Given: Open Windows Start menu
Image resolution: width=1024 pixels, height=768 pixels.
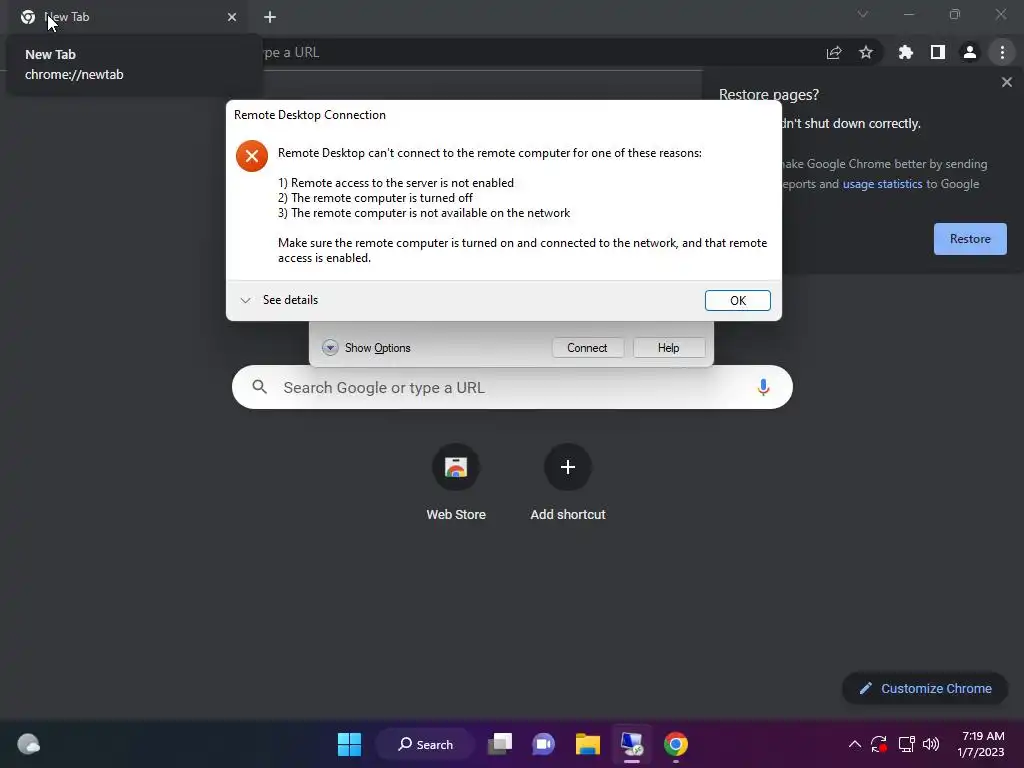Looking at the screenshot, I should pyautogui.click(x=349, y=744).
